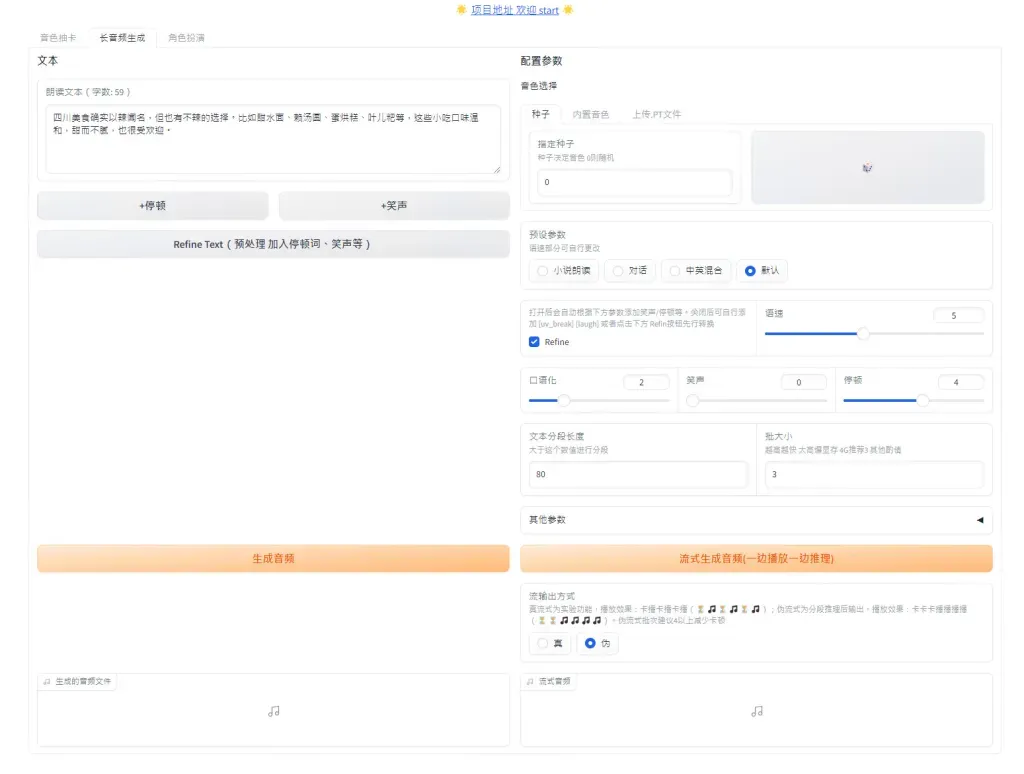Switch to the 音色抽卡 tab
The height and width of the screenshot is (774, 1024).
coord(58,38)
